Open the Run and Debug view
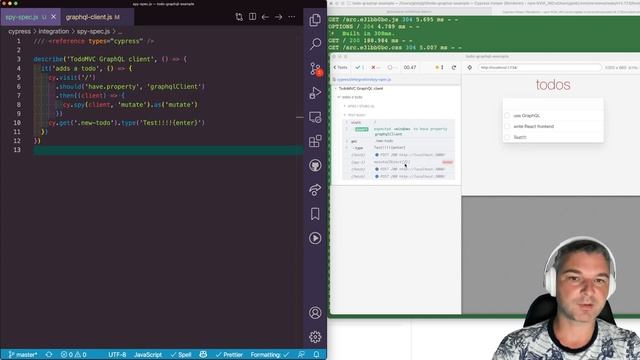Screen dimensions: 640x360 pos(315,93)
